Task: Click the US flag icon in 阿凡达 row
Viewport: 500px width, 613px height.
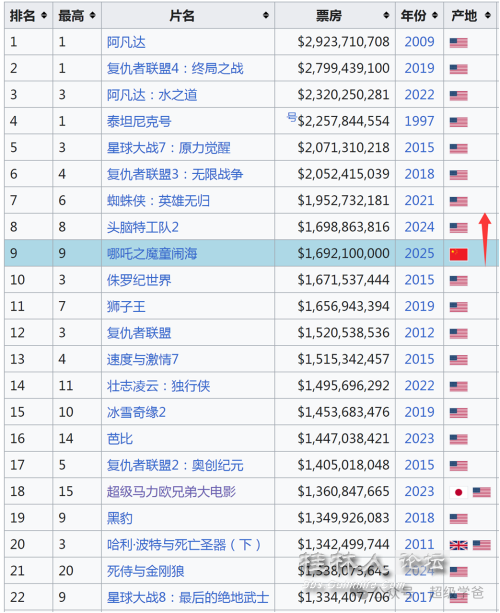Action: (x=459, y=43)
